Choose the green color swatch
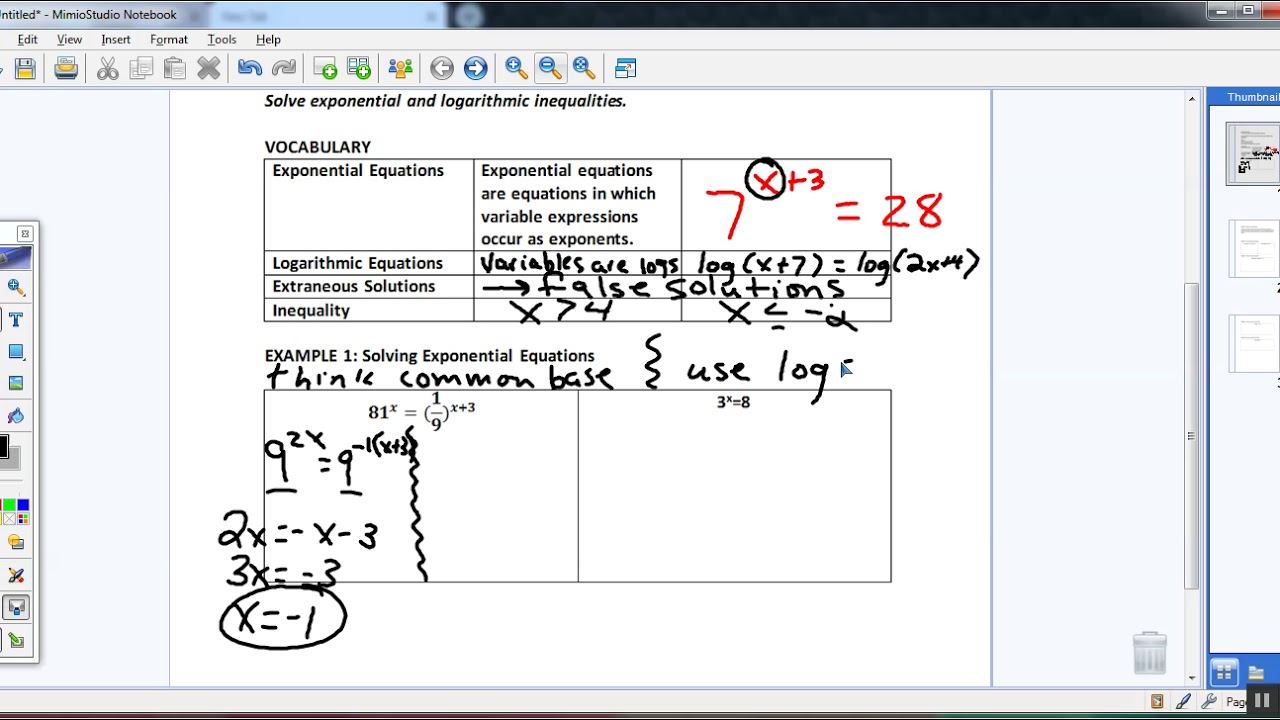Screen dimensions: 1280x720 click(x=10, y=505)
